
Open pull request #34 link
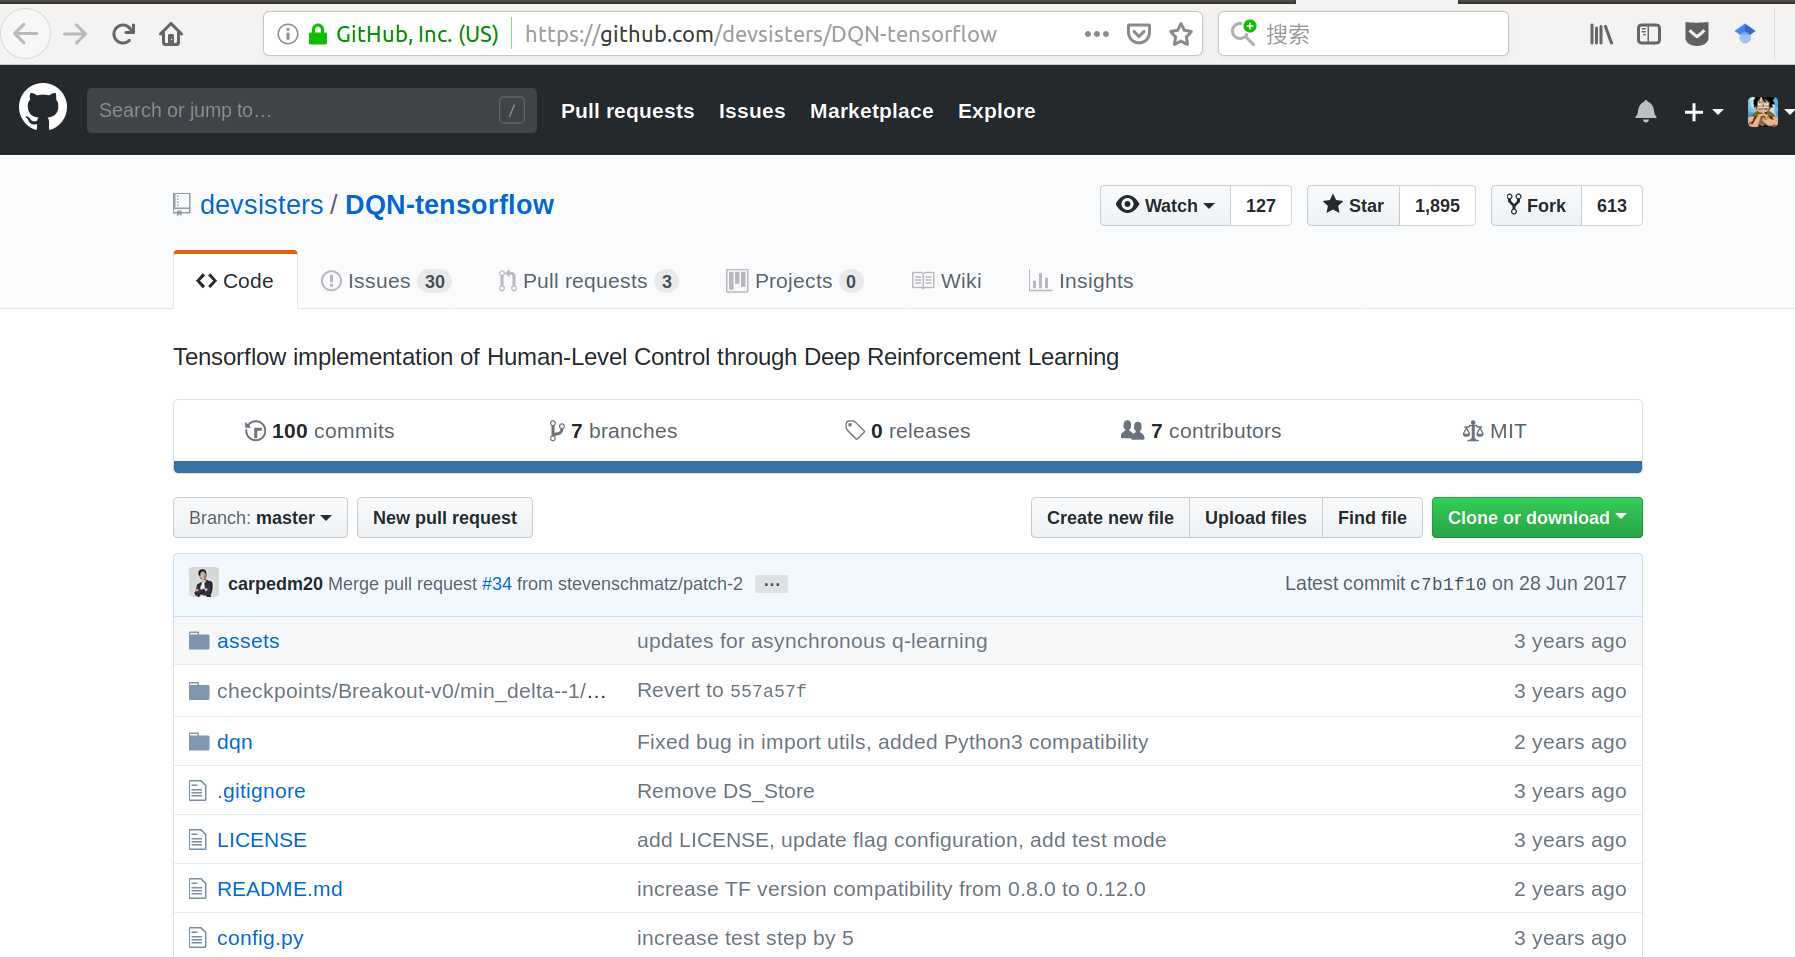pyautogui.click(x=497, y=584)
